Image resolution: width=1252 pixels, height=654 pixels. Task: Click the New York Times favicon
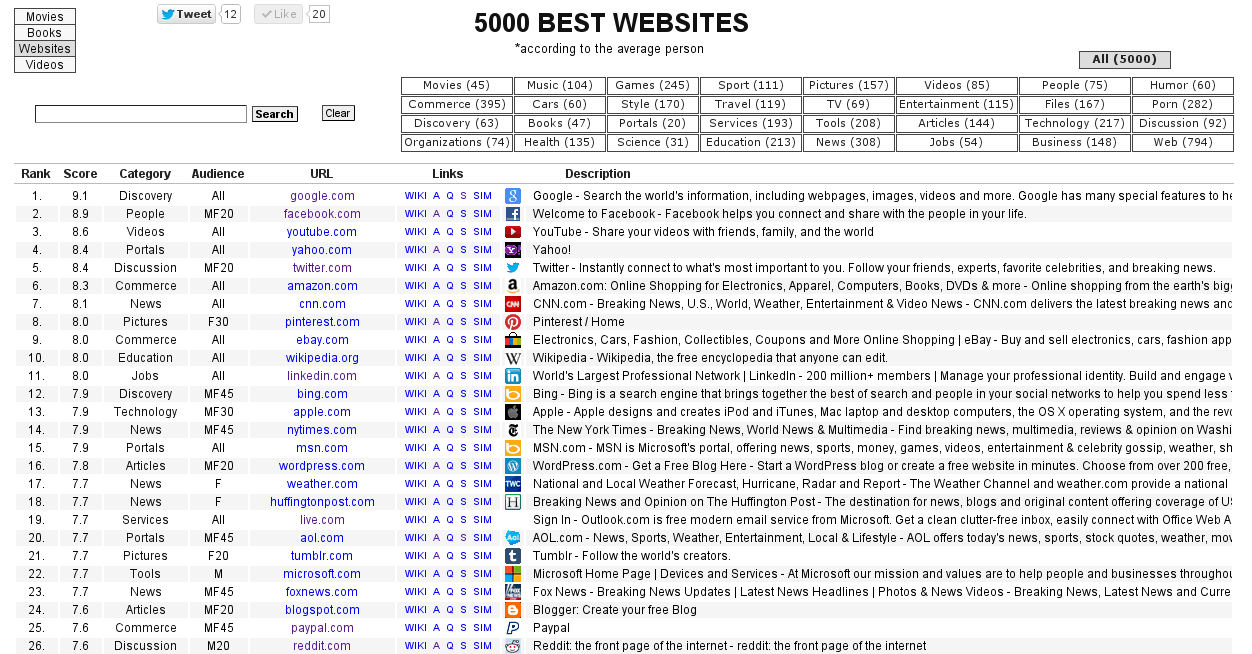tap(513, 430)
